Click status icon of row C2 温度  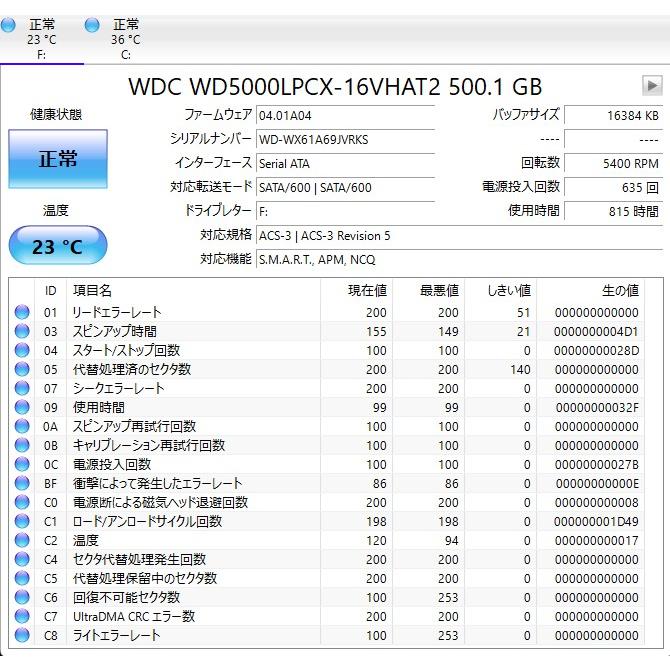(22, 541)
